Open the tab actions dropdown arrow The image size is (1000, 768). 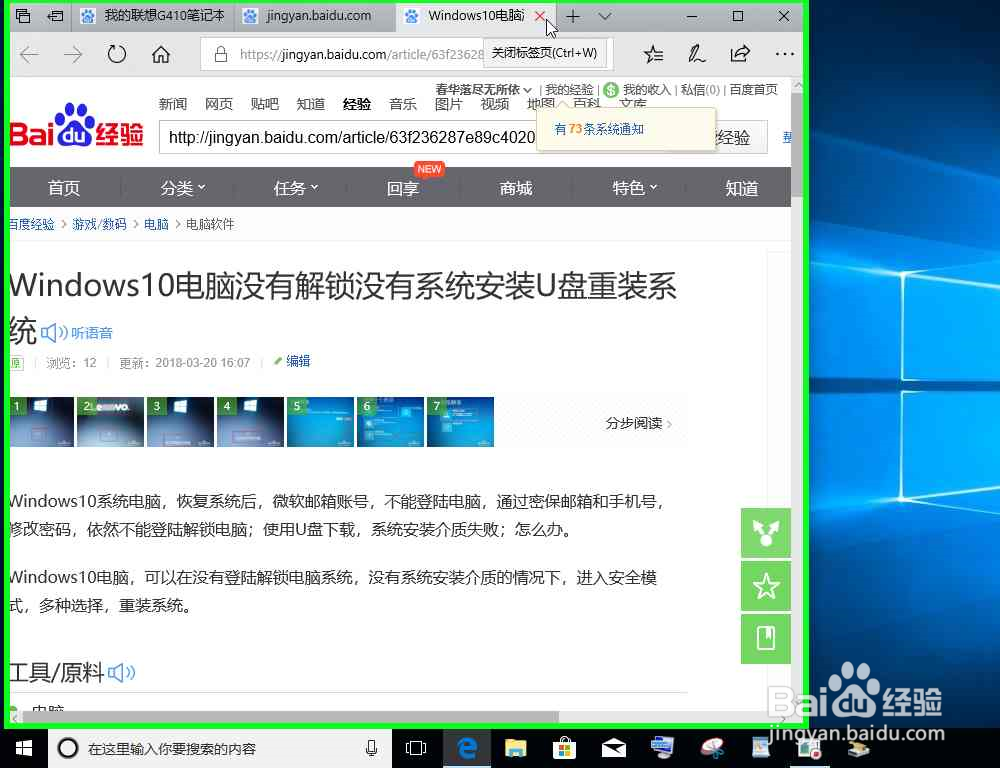click(x=601, y=16)
